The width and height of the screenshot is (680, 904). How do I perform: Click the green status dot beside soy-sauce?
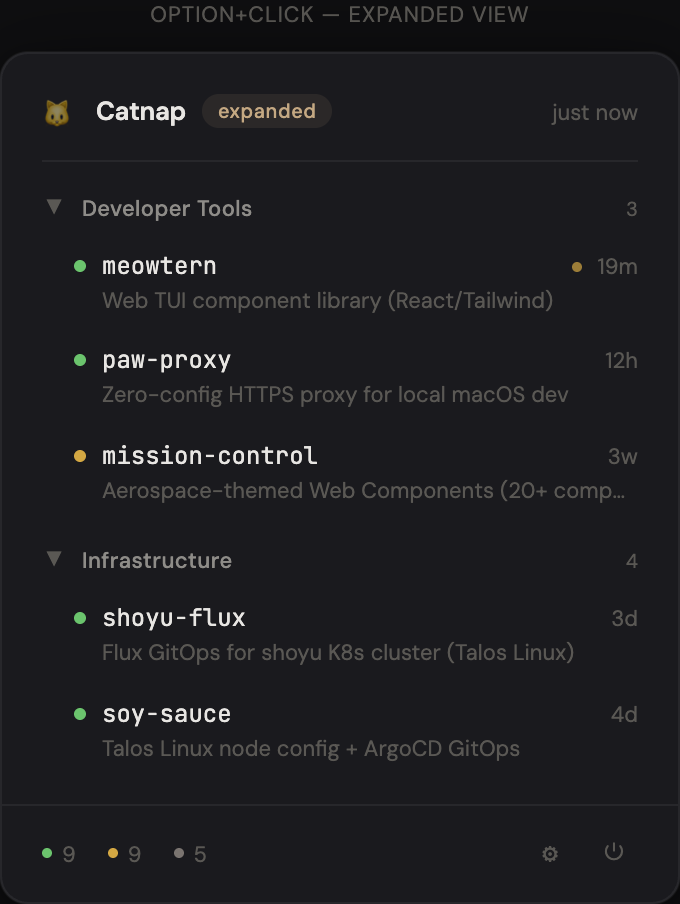pyautogui.click(x=80, y=714)
